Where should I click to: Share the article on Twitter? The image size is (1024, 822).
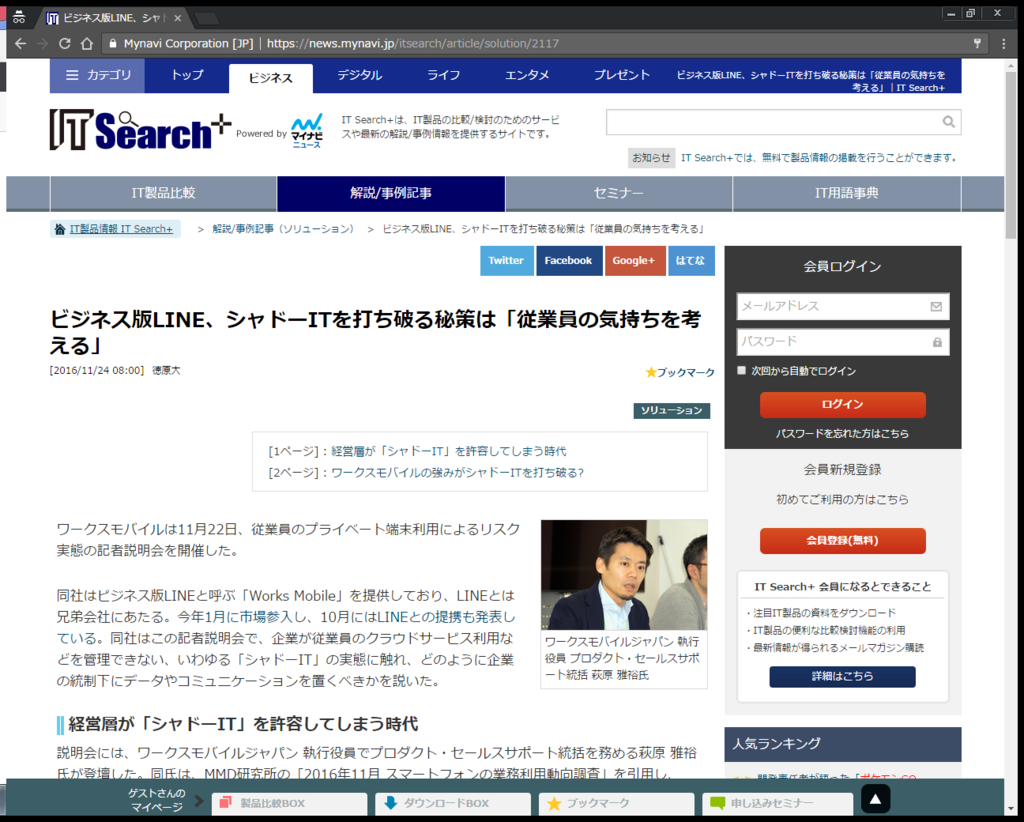(507, 261)
